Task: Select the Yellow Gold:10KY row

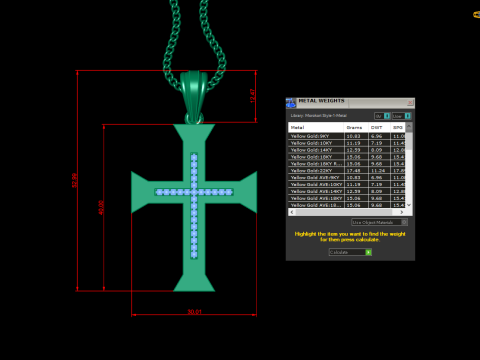Action: click(x=347, y=143)
